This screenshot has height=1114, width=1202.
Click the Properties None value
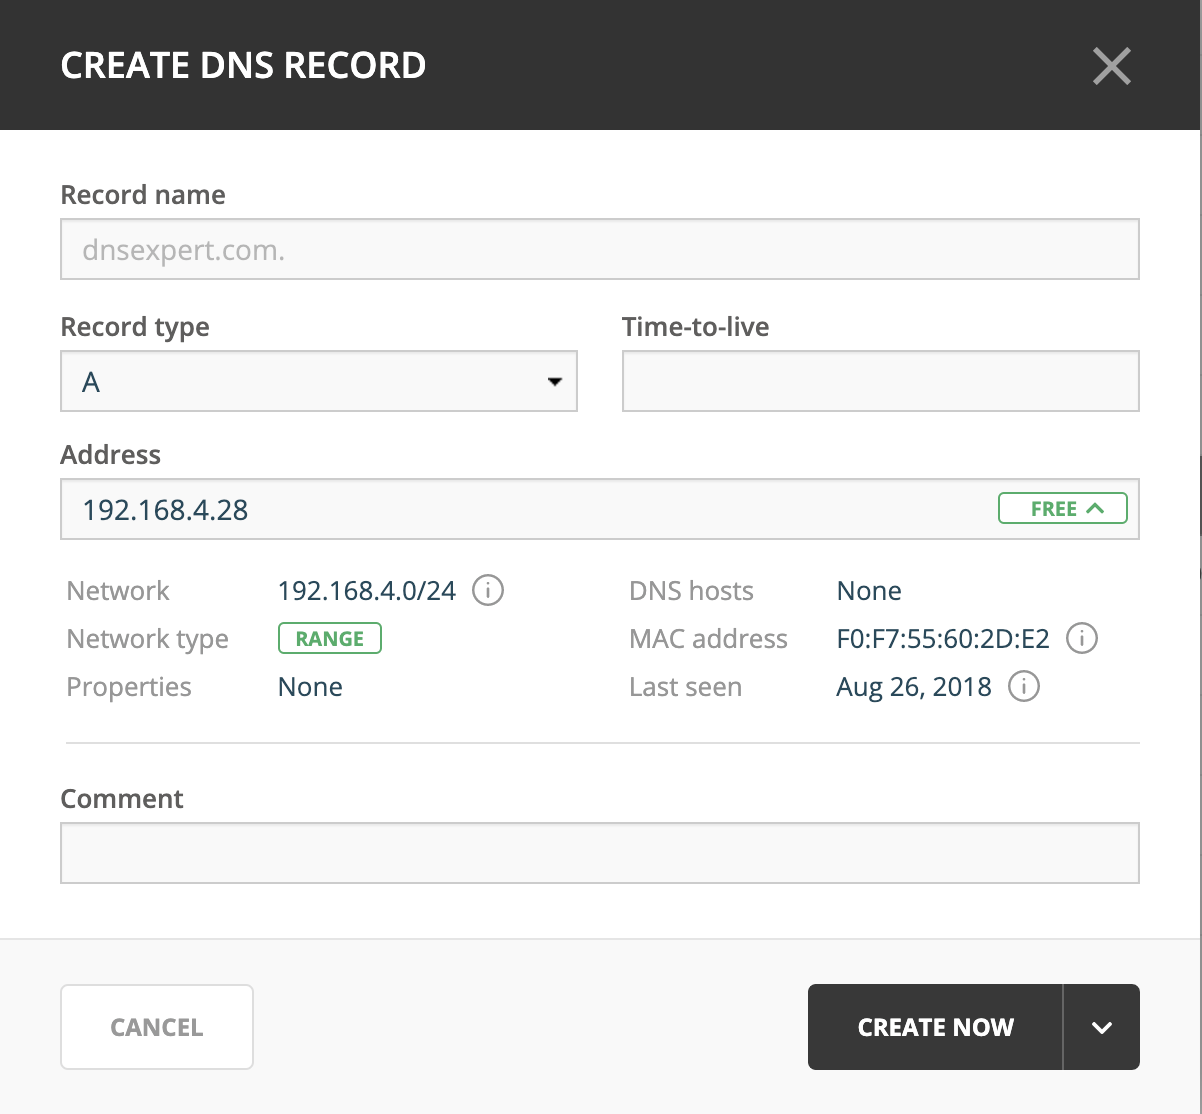click(310, 687)
